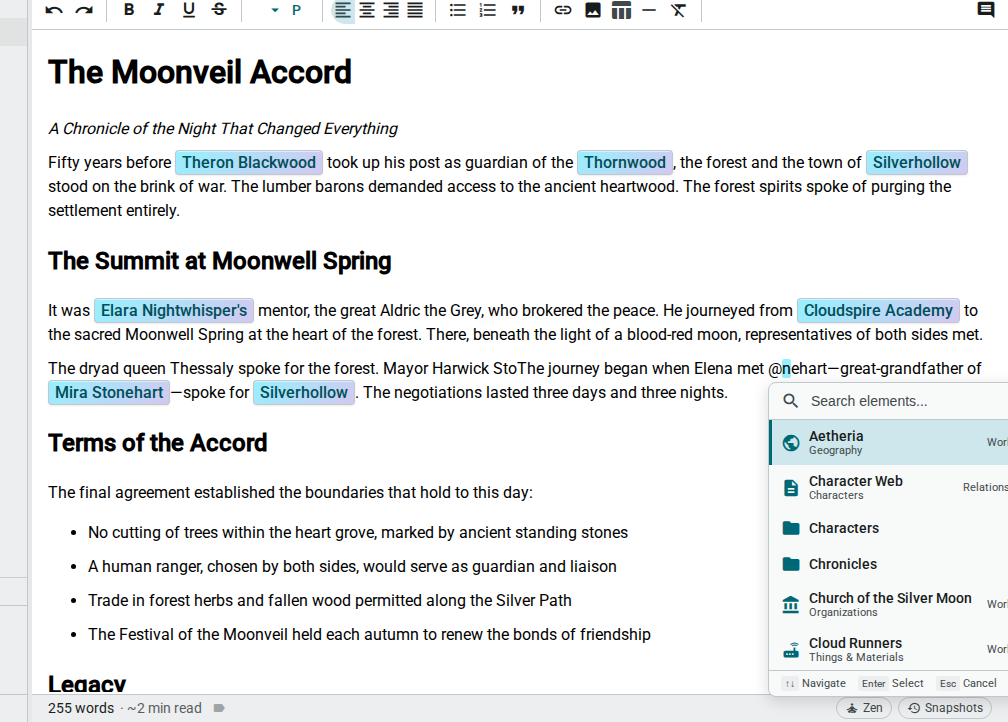
Task: Apply blockquote formatting
Action: [518, 10]
